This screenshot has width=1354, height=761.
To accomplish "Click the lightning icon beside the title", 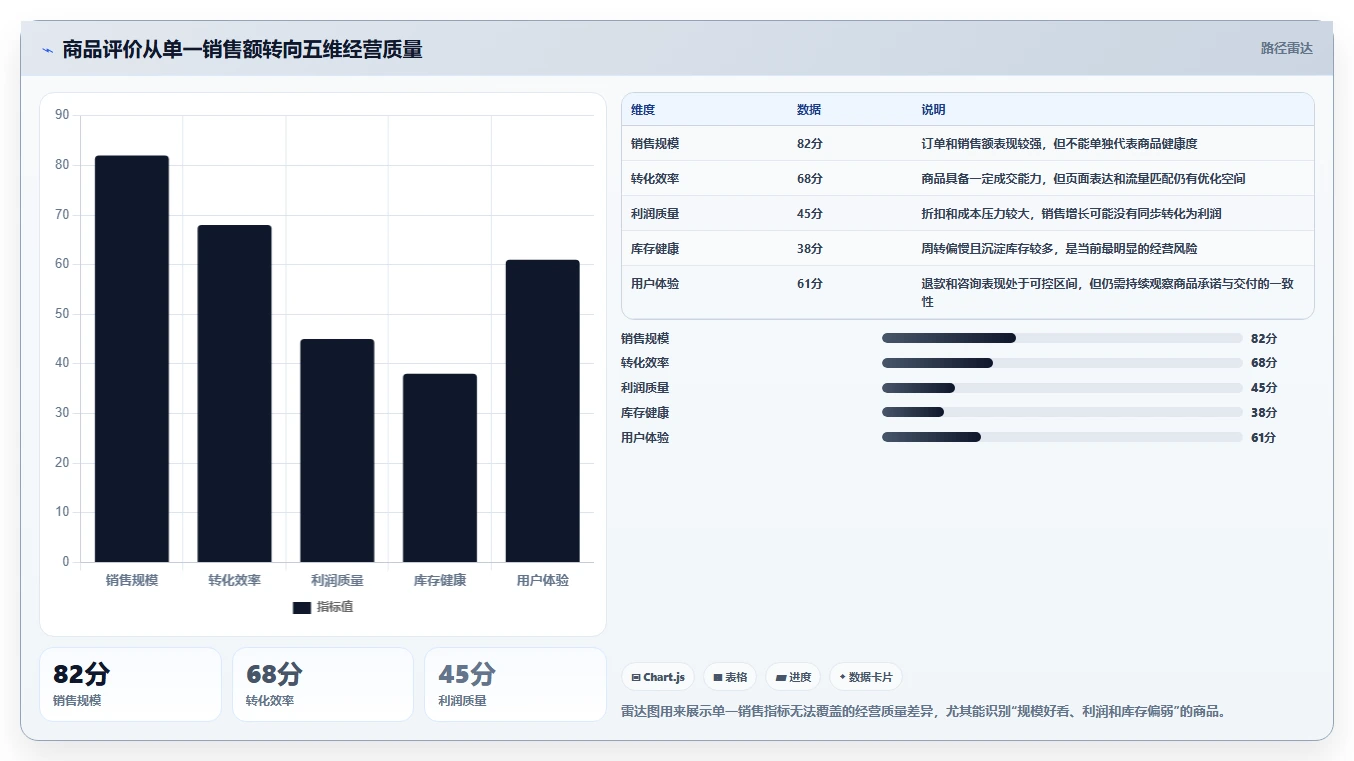I will pyautogui.click(x=47, y=50).
